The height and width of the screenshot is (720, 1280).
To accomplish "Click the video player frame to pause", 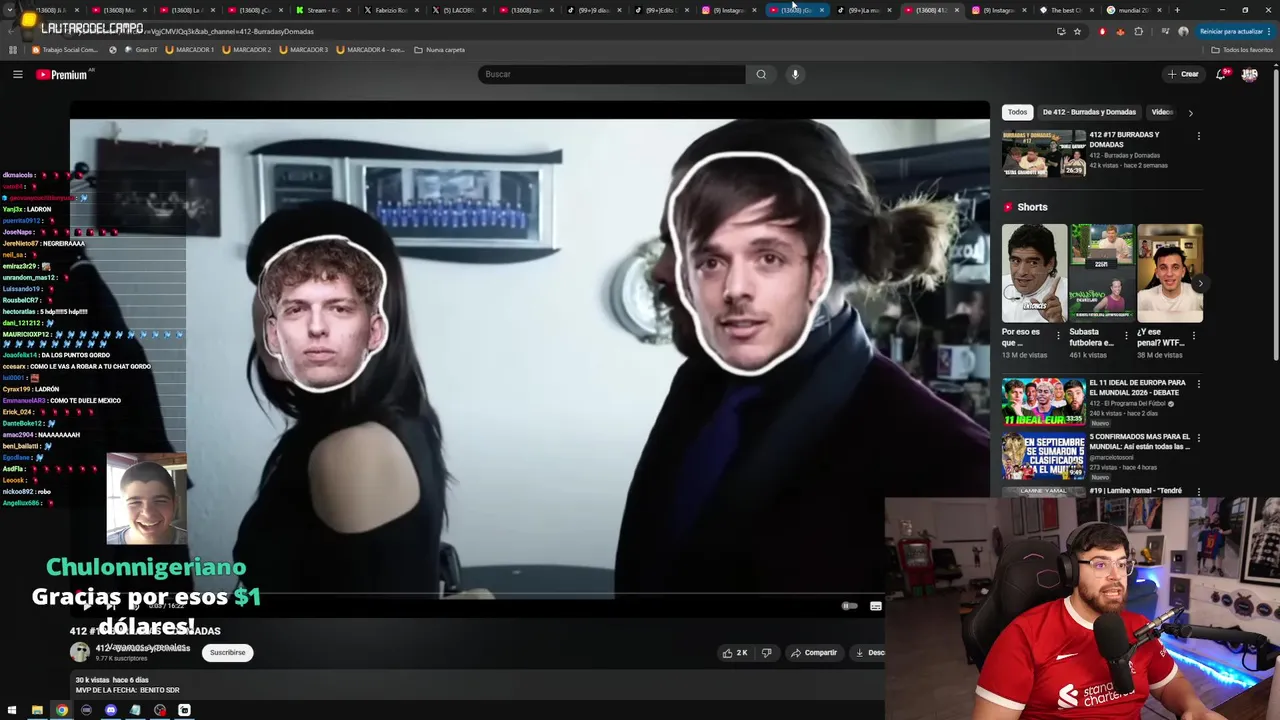I will [529, 358].
